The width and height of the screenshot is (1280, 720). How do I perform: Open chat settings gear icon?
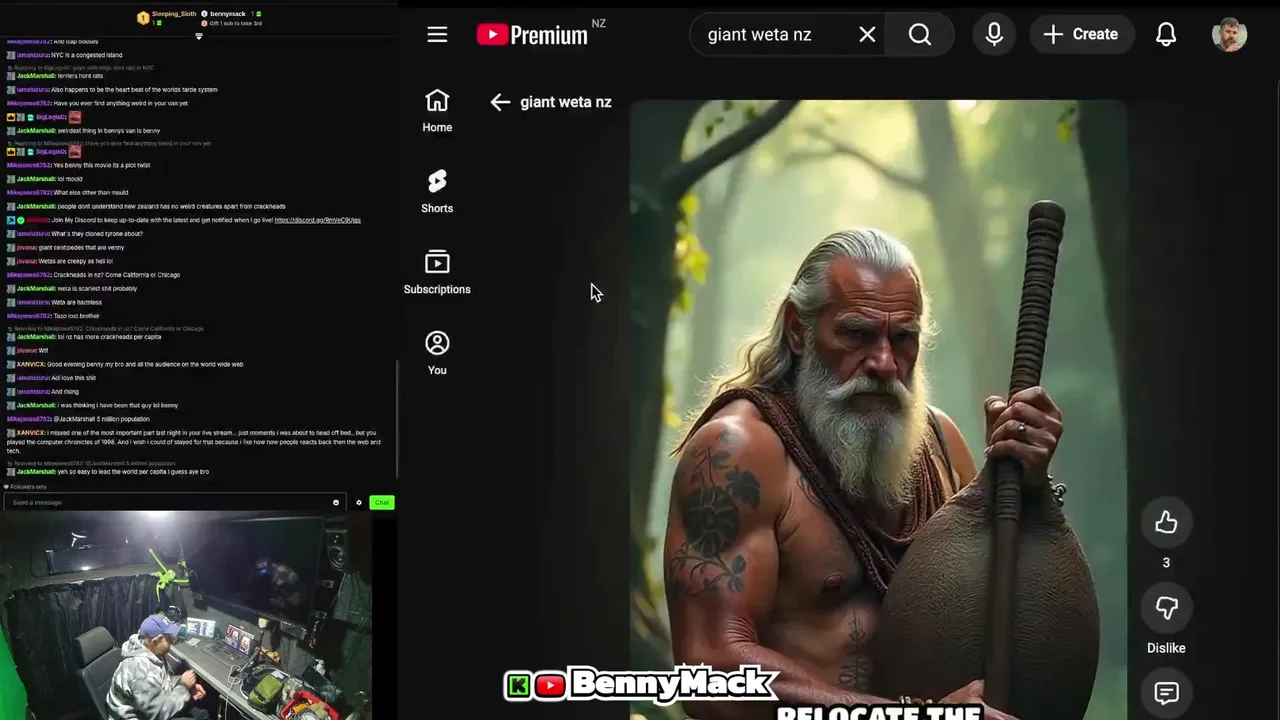pyautogui.click(x=359, y=502)
